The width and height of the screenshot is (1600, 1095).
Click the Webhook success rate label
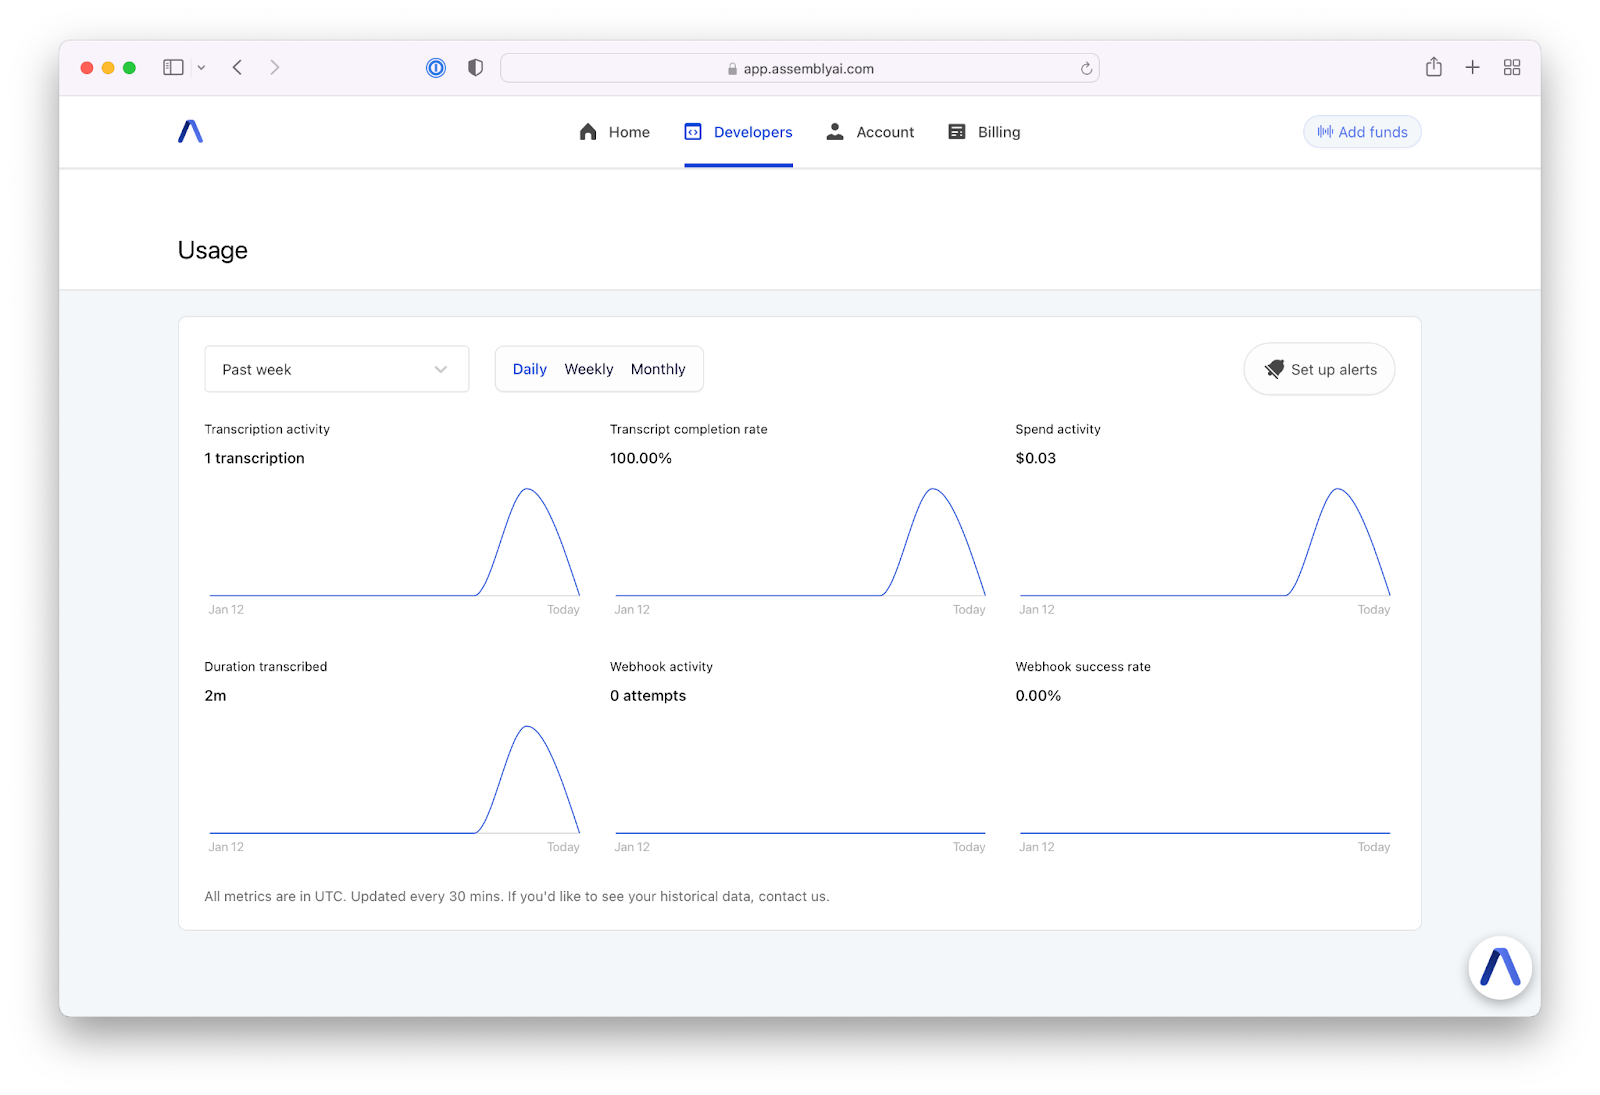click(x=1083, y=666)
